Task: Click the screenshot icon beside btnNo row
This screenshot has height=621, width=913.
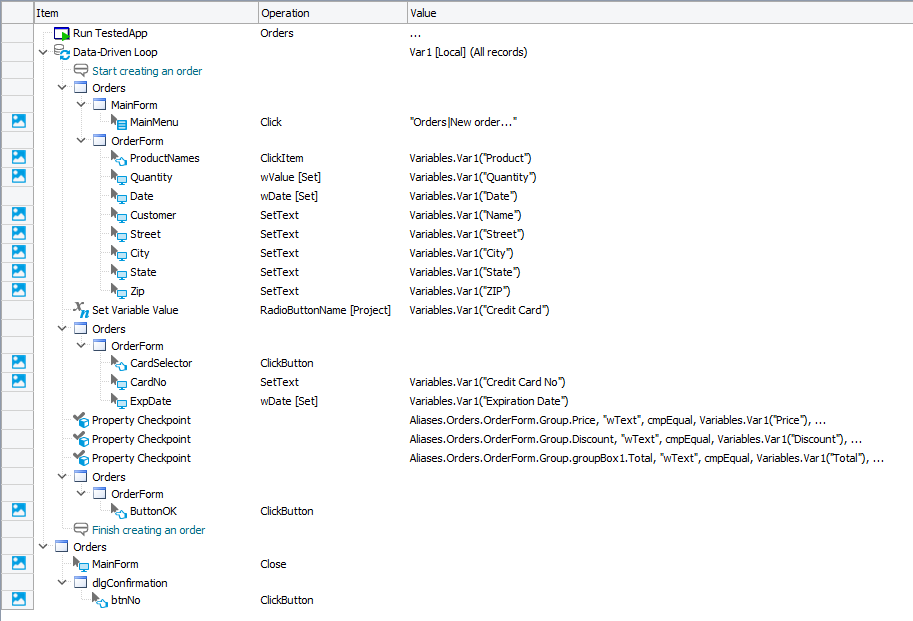Action: coord(18,599)
